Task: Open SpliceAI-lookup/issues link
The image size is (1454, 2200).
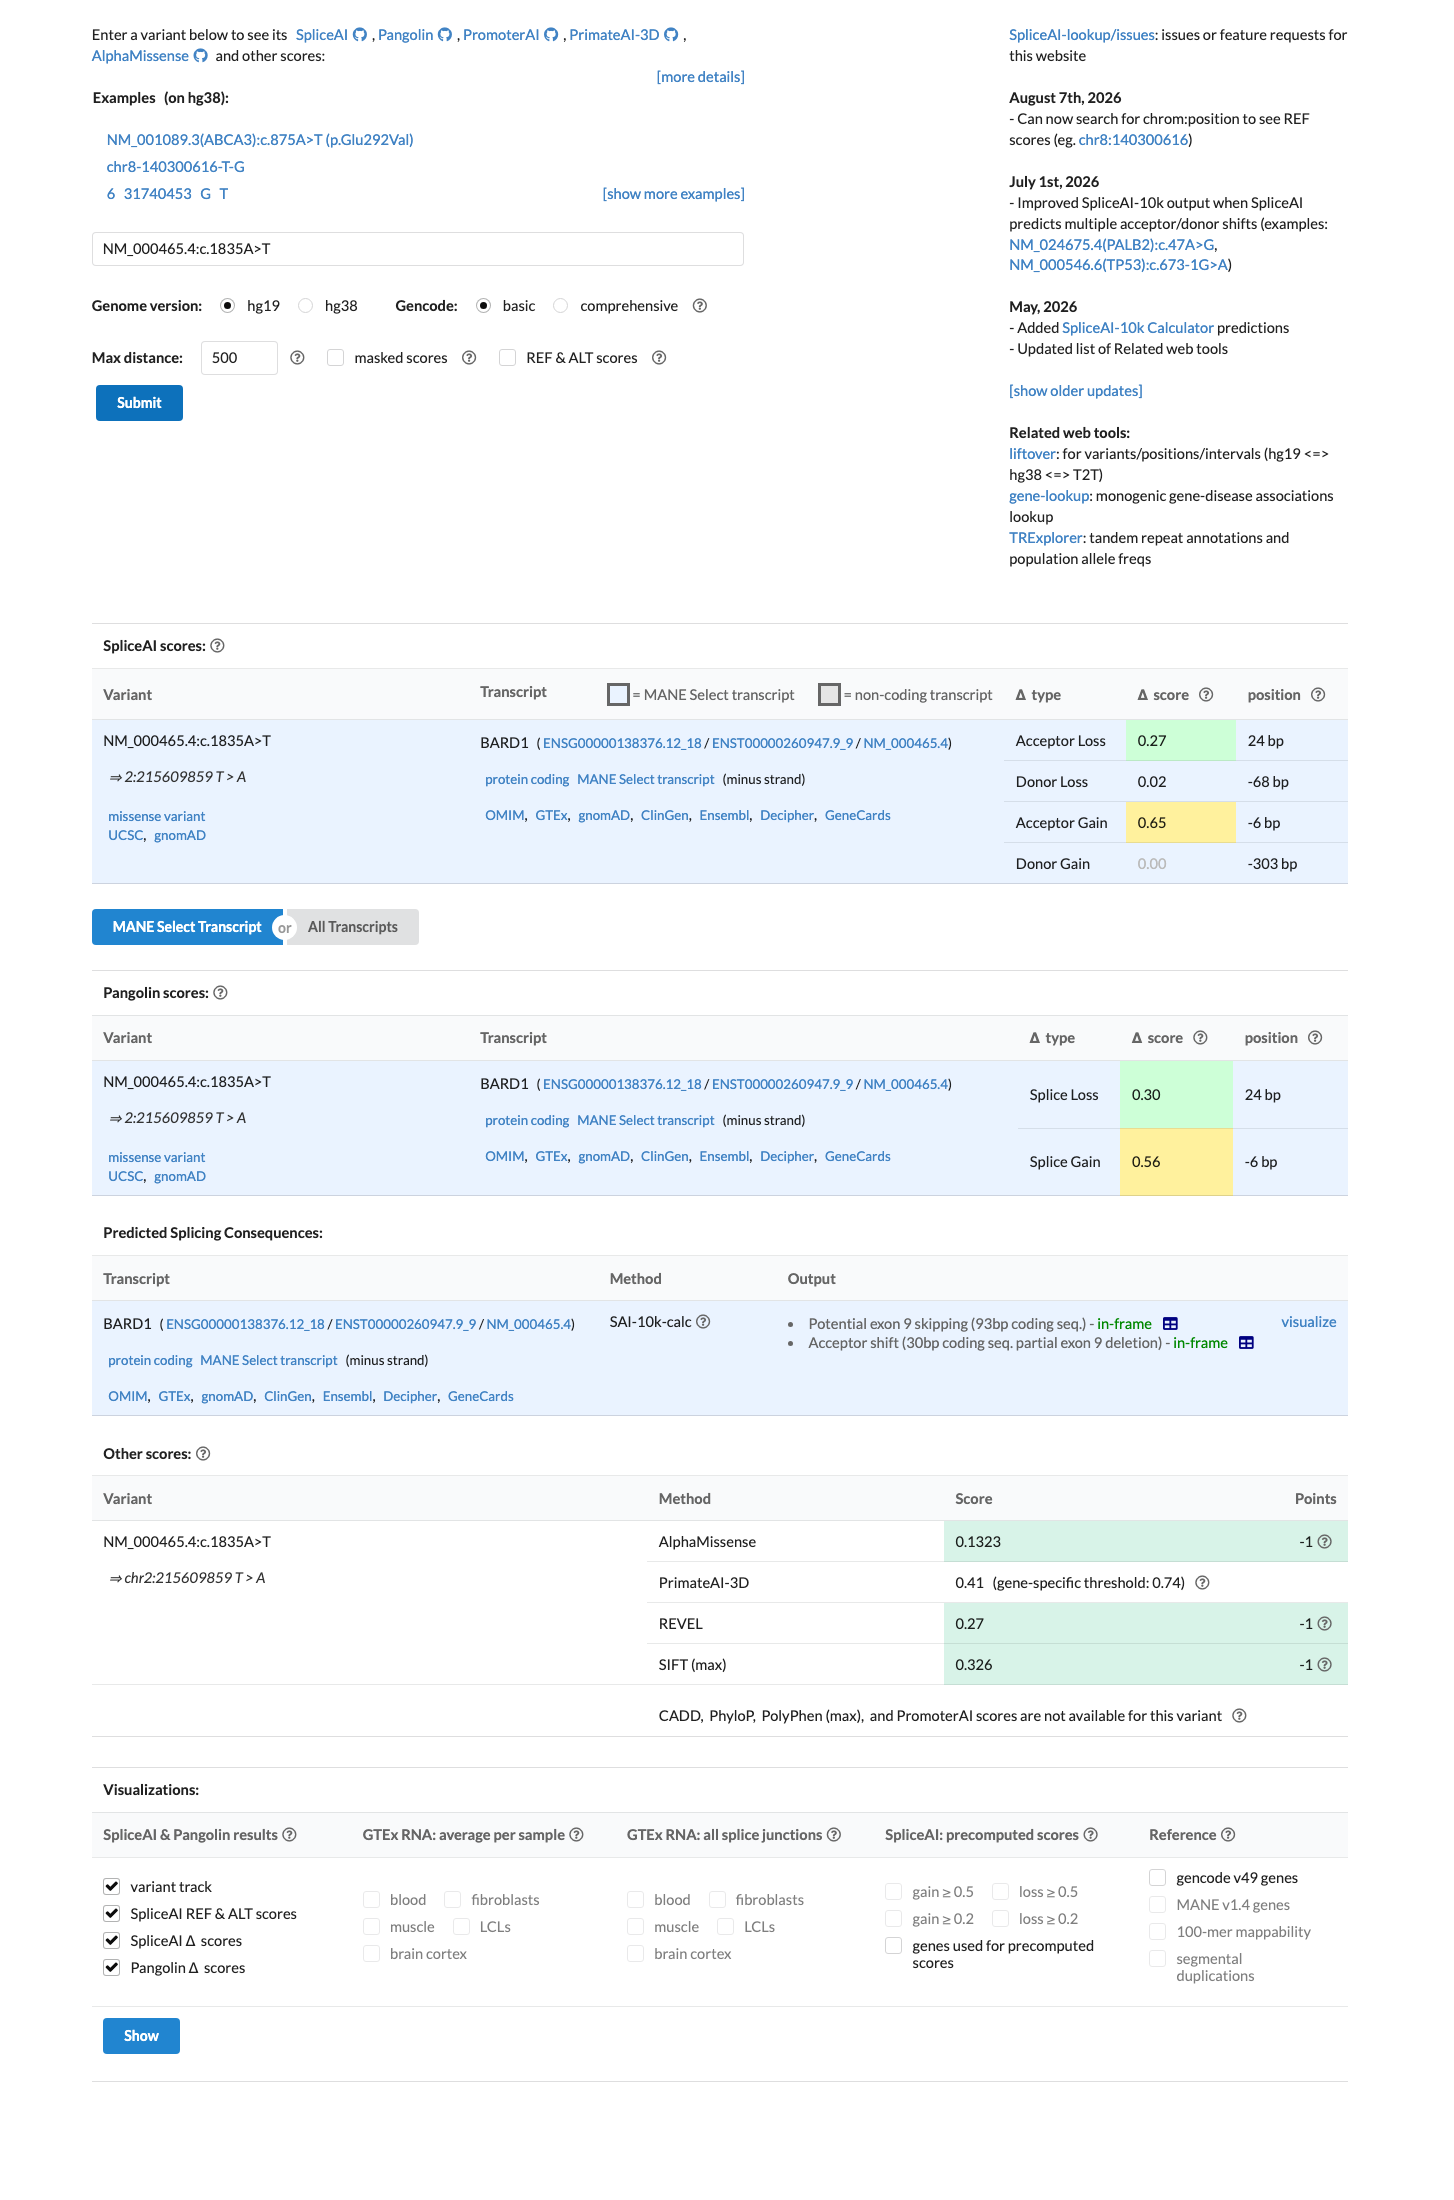Action: pos(1082,35)
